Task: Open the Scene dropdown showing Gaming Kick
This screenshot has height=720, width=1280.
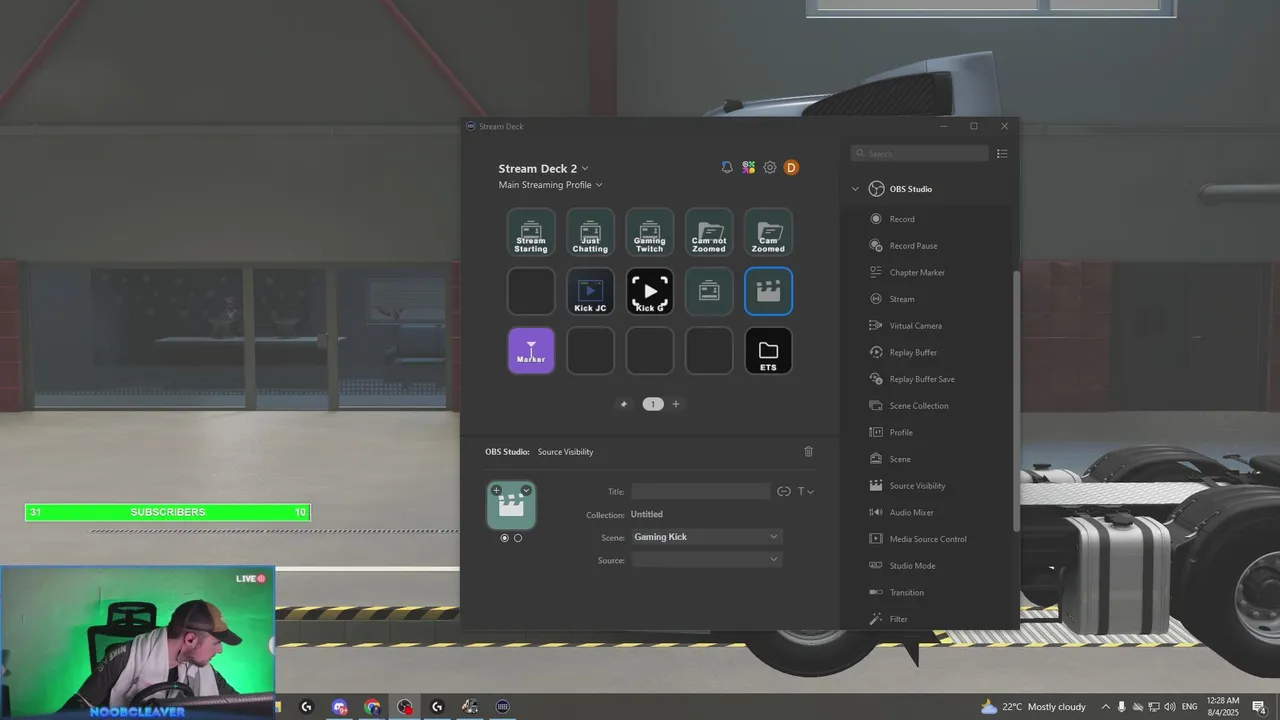Action: 706,537
